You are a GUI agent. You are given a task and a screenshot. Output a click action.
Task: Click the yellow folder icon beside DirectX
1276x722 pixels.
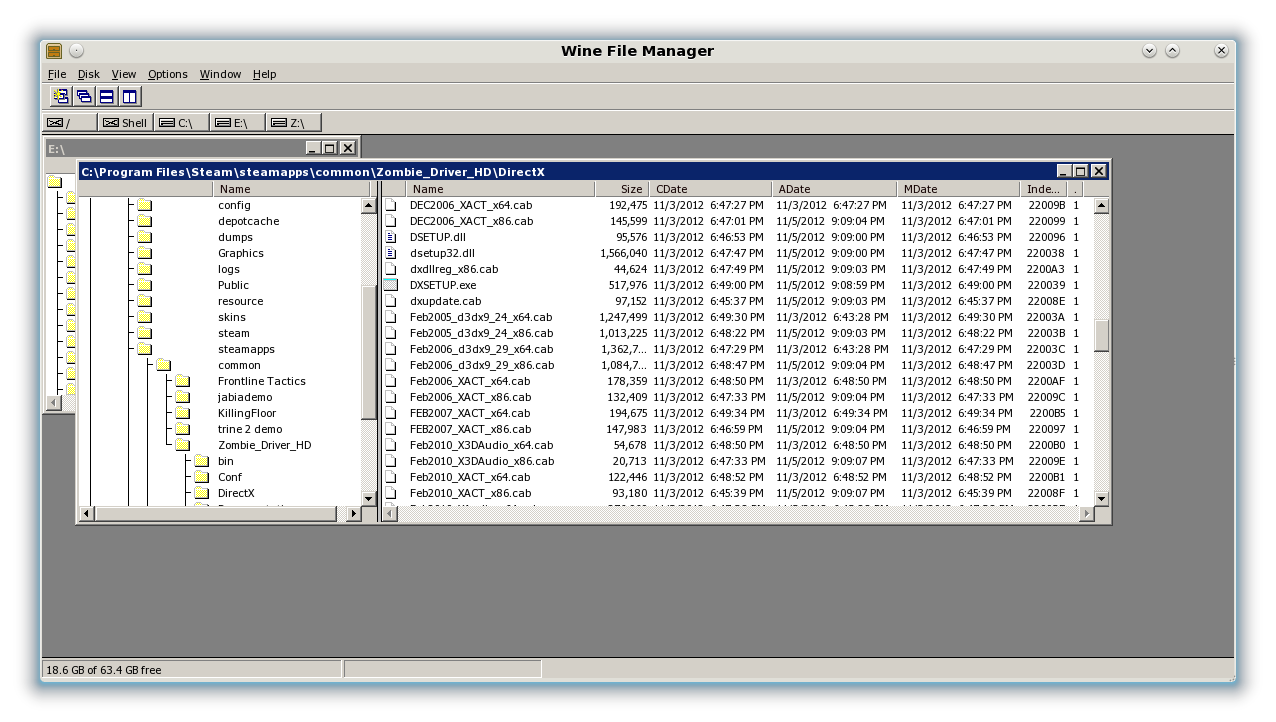[201, 493]
